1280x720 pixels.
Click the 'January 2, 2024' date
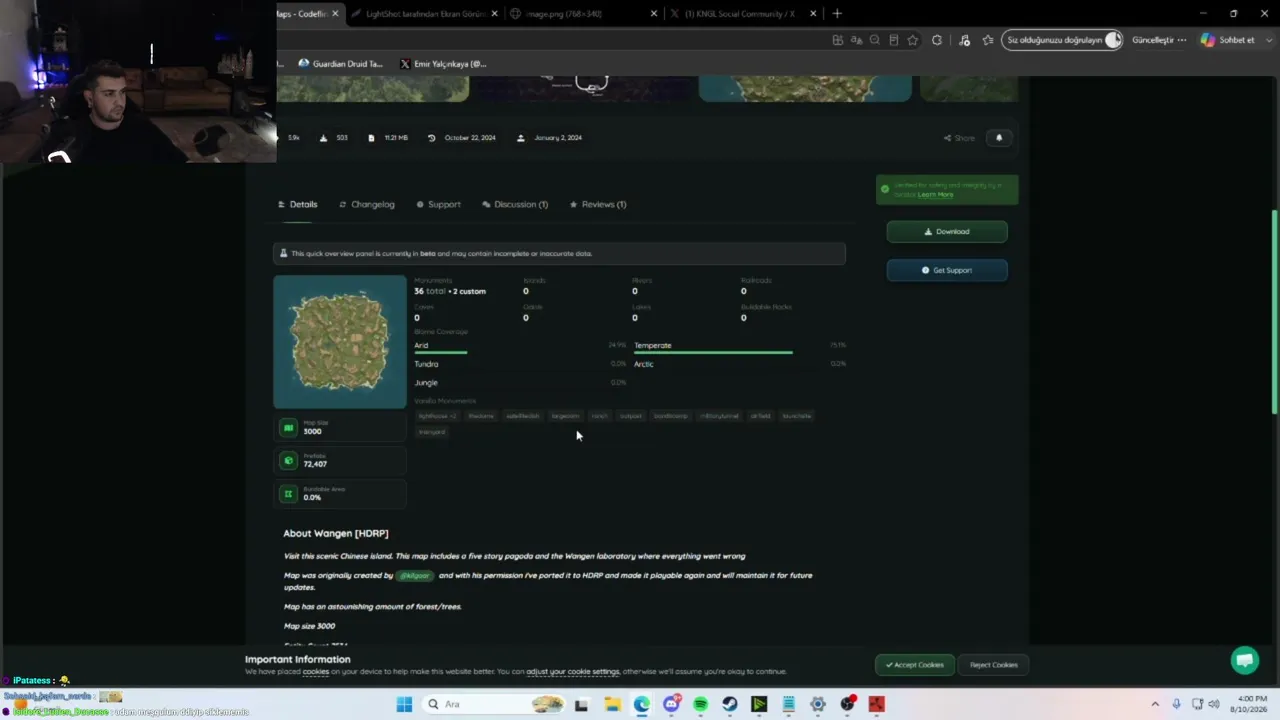point(558,138)
